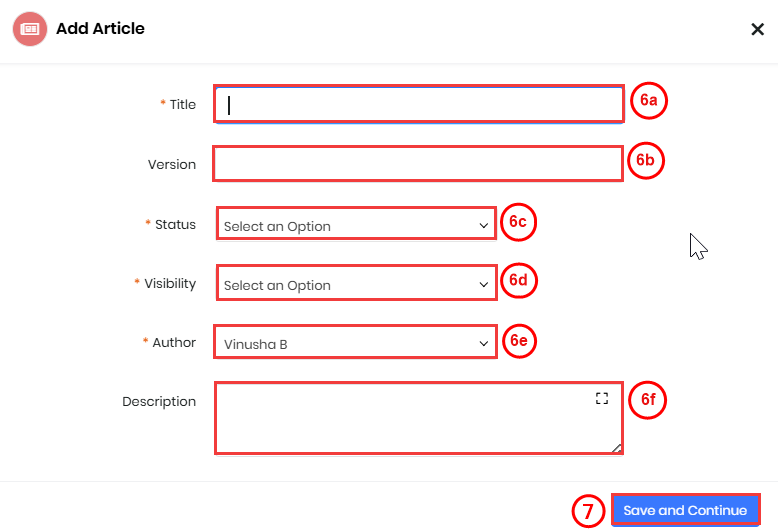Click the Add Article header icon

tap(30, 29)
